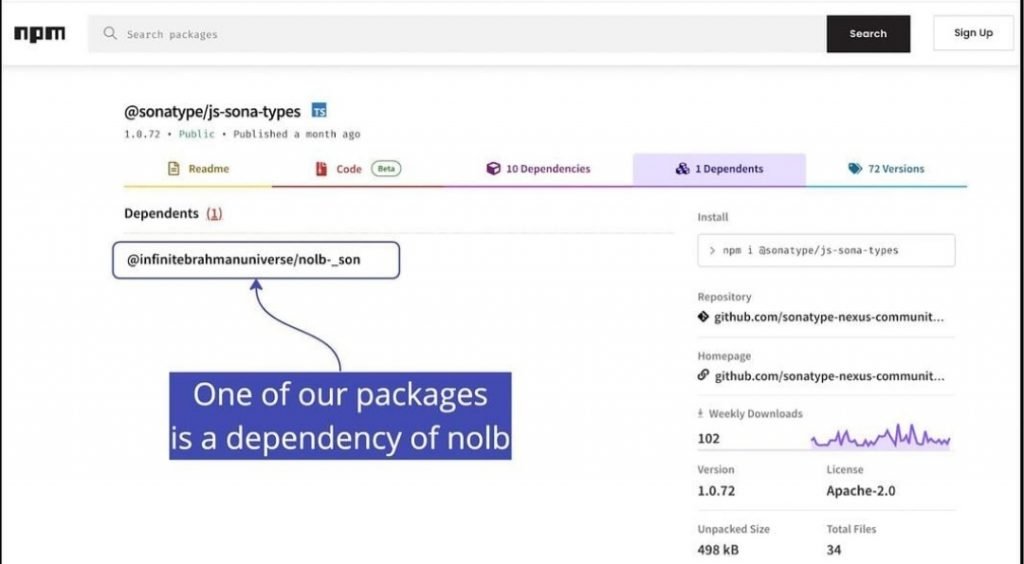Open the Readme tab
This screenshot has height=564, width=1024.
click(198, 169)
